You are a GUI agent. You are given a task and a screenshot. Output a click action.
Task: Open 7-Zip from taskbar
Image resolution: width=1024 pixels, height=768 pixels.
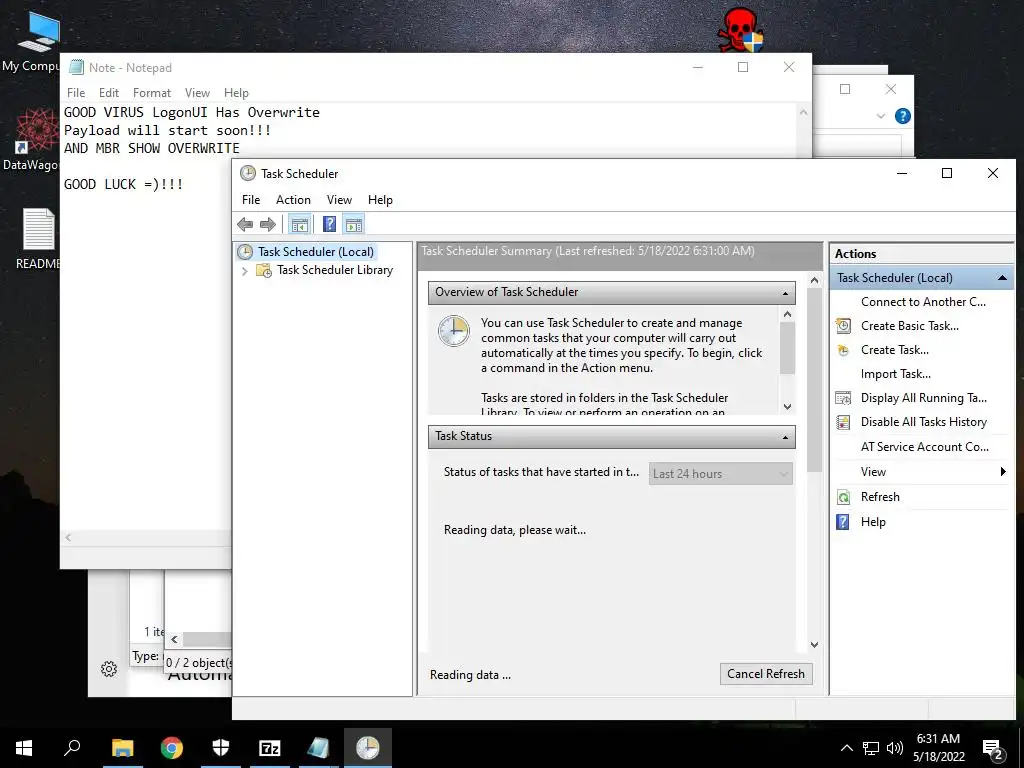(x=270, y=748)
